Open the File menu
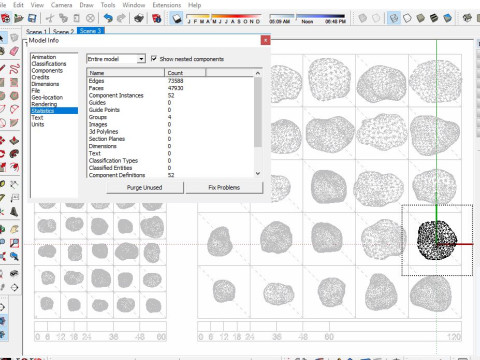Screen dimensions: 480x360 (3, 5)
